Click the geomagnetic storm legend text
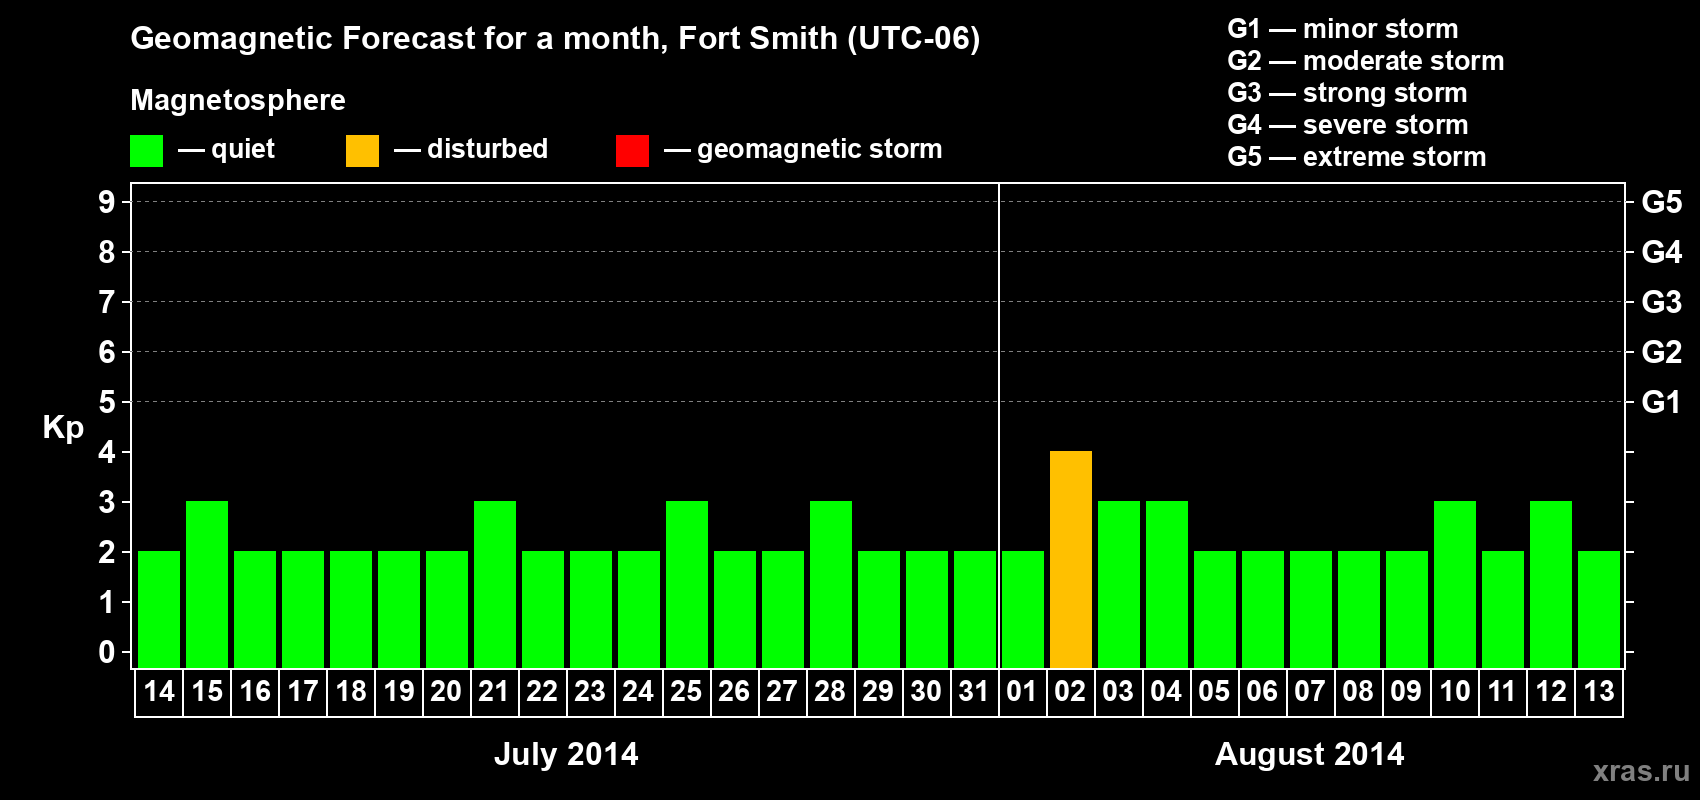 [819, 149]
